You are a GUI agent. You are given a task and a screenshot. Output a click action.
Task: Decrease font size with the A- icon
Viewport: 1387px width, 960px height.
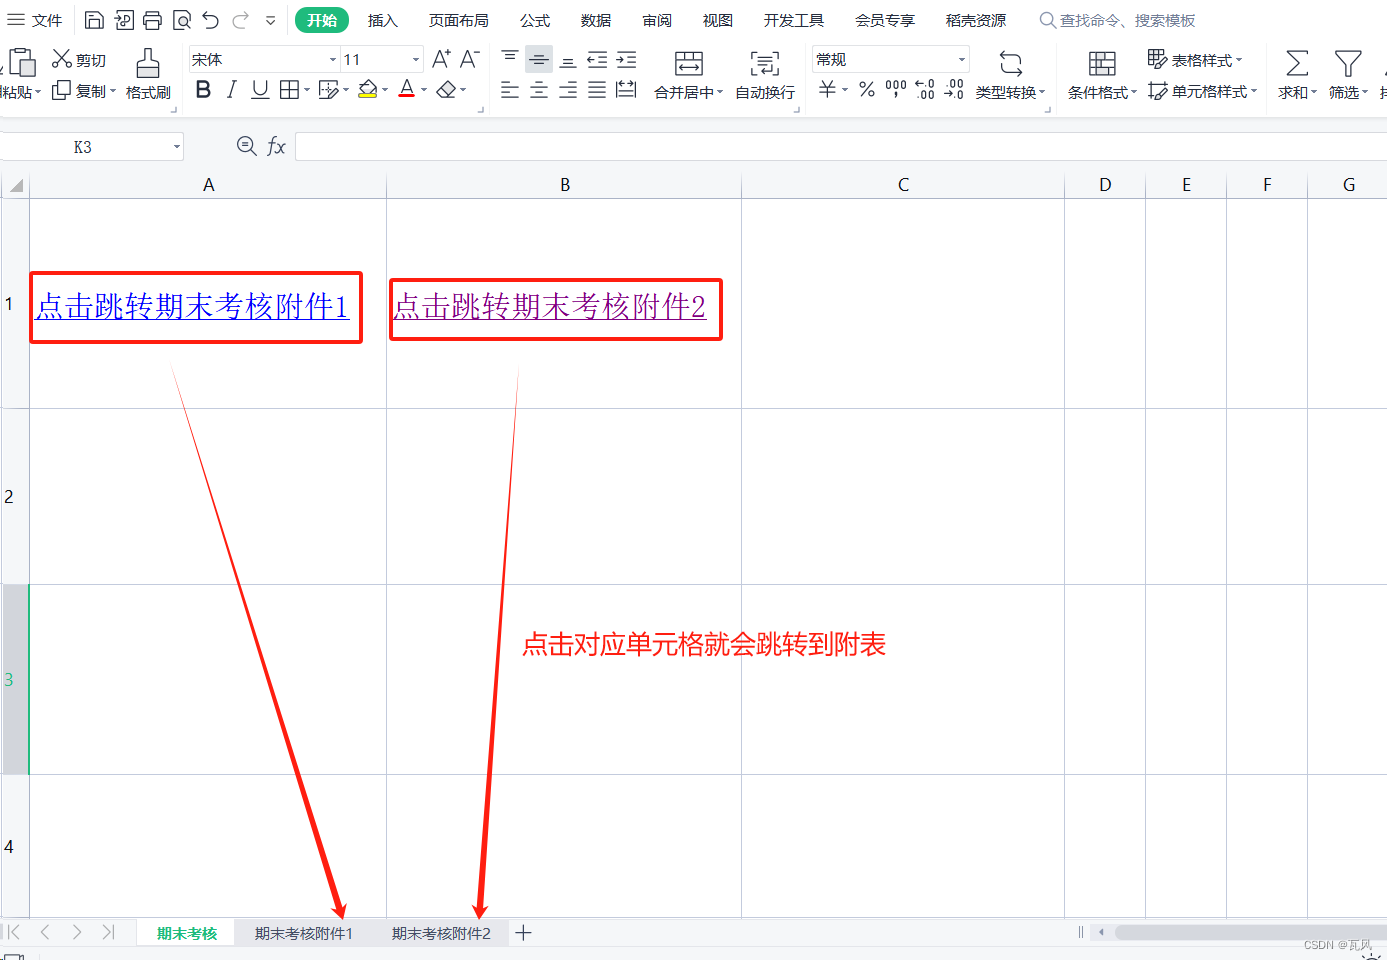470,59
